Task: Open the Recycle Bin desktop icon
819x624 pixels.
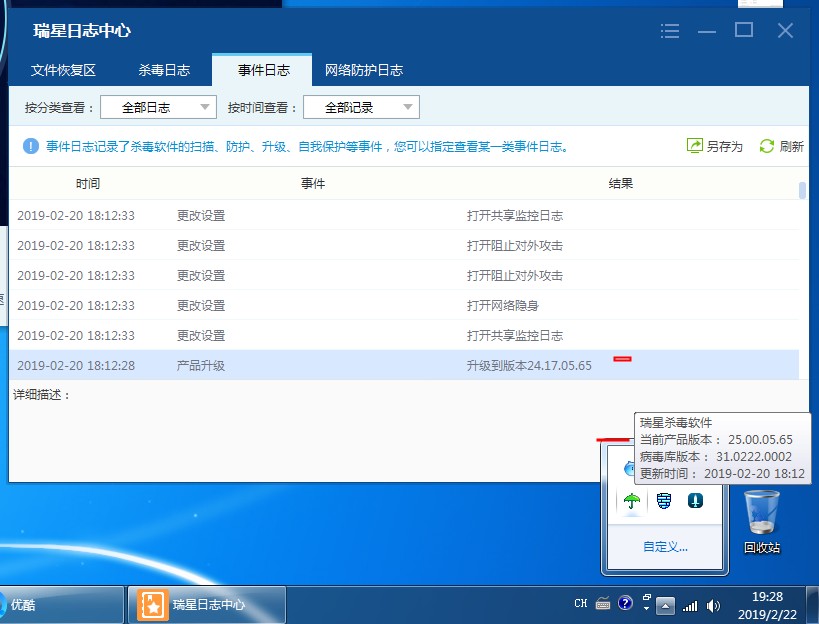Action: tap(762, 513)
